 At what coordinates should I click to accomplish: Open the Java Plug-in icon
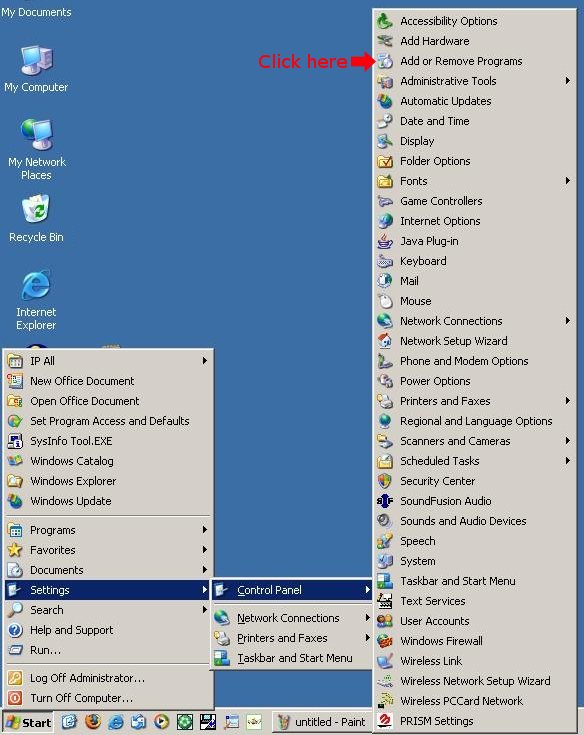(x=385, y=241)
